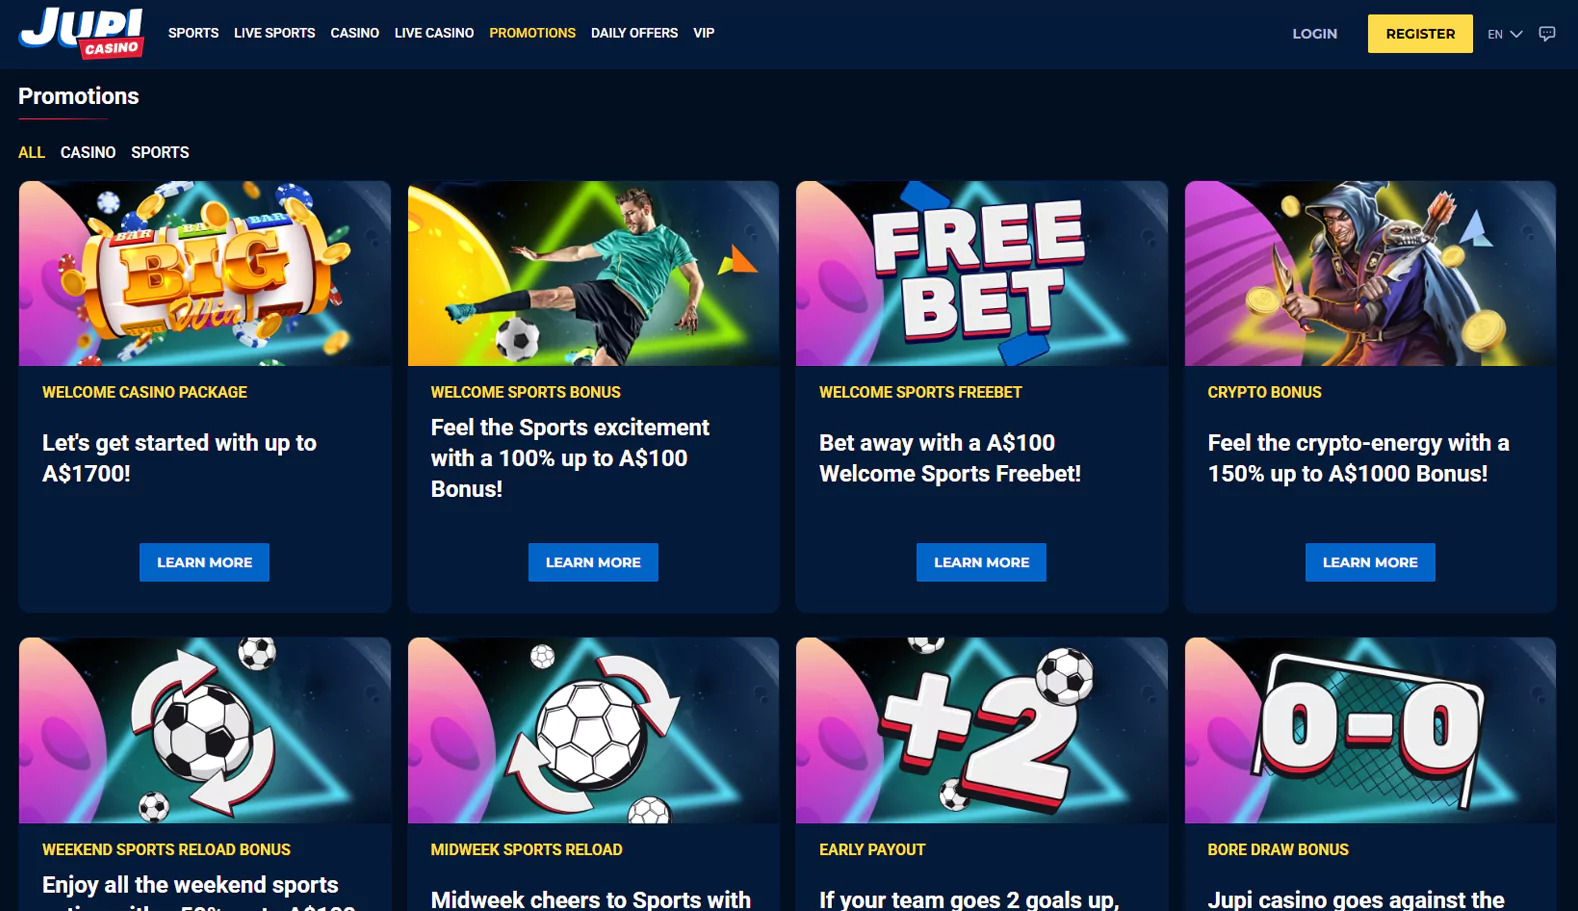
Task: Learn more about Crypto Bonus
Action: [x=1370, y=563]
